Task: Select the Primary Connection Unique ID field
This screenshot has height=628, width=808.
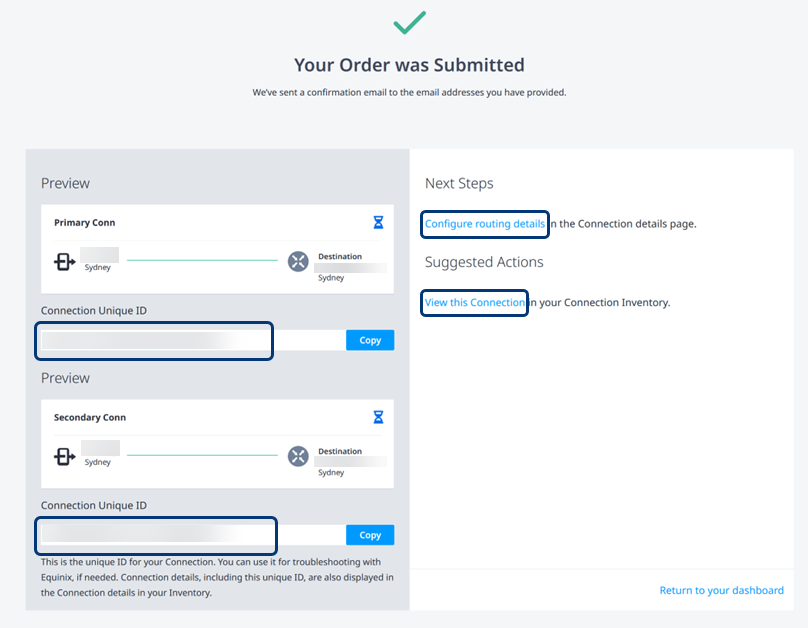Action: (x=193, y=340)
